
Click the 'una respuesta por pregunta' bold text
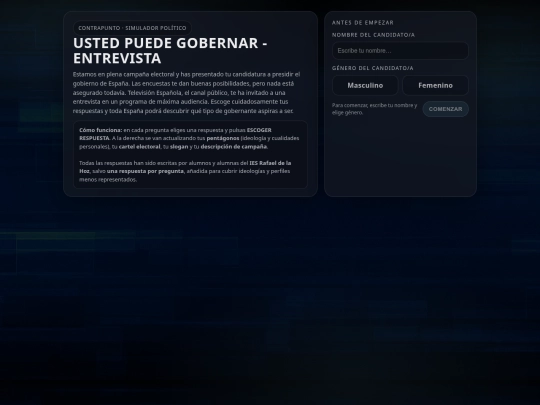coord(146,171)
